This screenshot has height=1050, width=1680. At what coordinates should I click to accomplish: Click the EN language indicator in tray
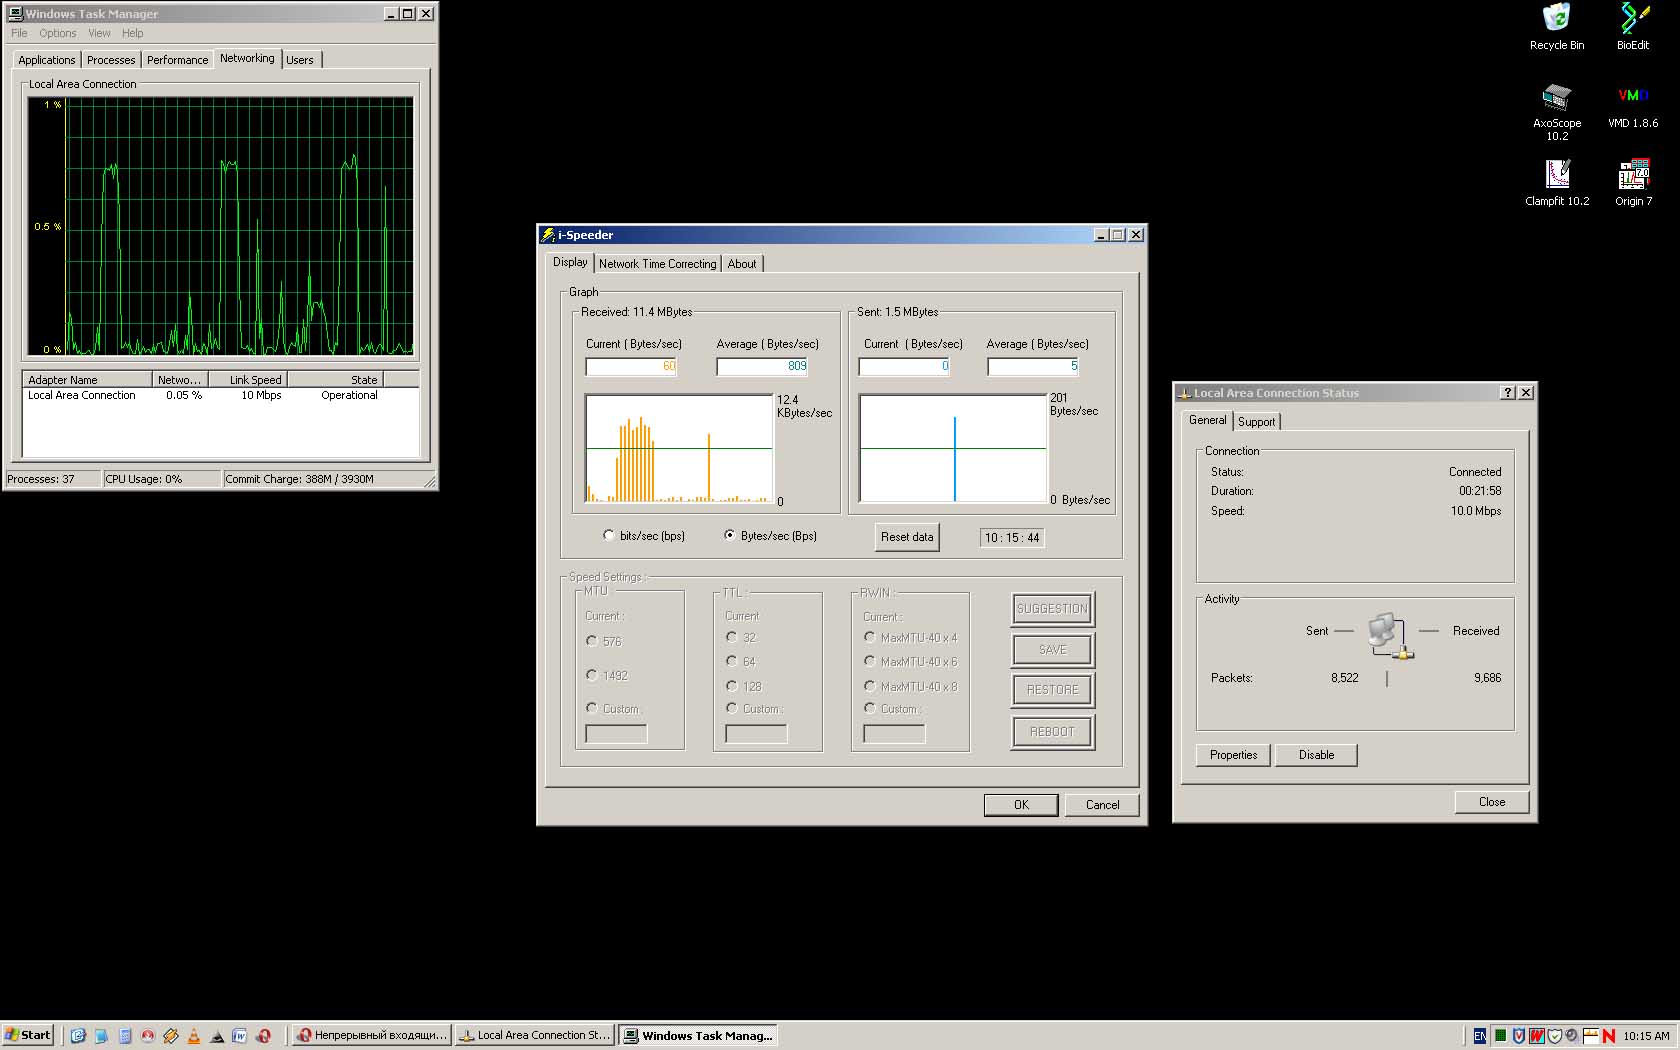[1479, 1036]
